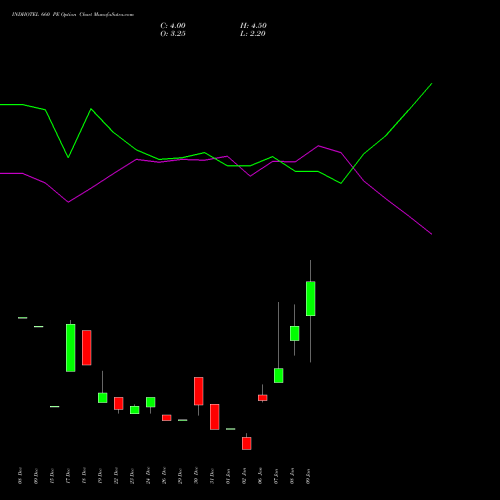Click the INDHOTEL 660 PE chart title

tap(73, 15)
